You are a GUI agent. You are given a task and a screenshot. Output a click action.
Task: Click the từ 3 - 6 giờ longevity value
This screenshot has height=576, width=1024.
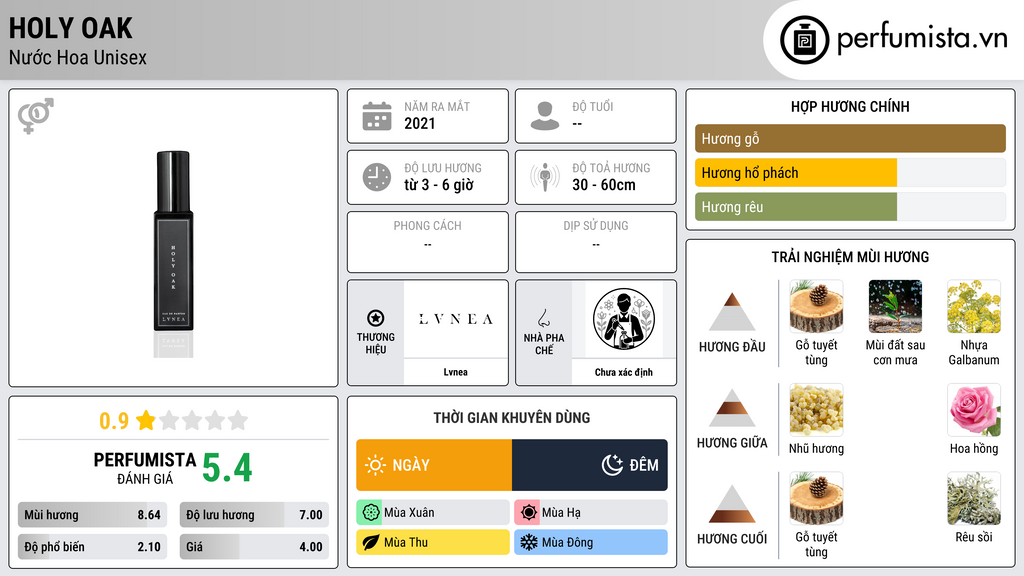click(x=439, y=185)
